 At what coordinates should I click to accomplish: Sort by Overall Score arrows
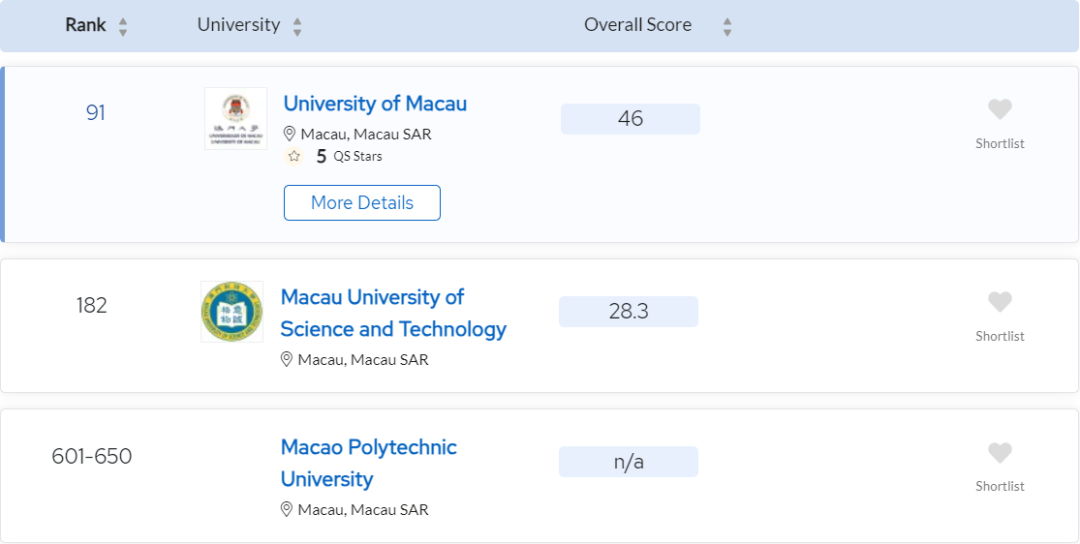coord(727,27)
